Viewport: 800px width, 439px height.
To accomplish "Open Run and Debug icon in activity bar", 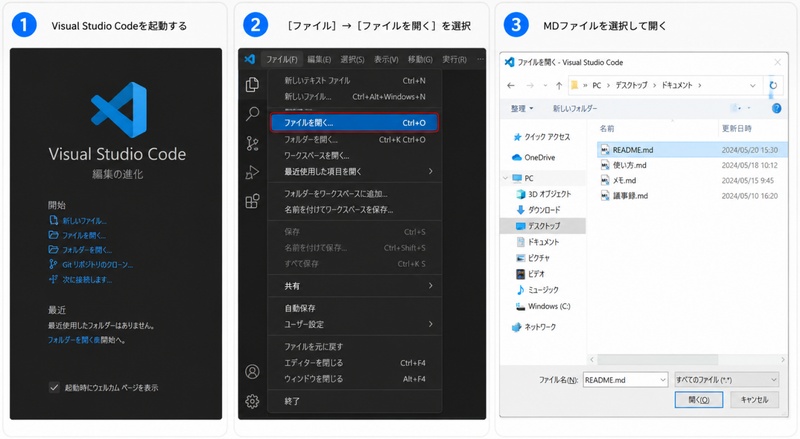I will tap(253, 173).
